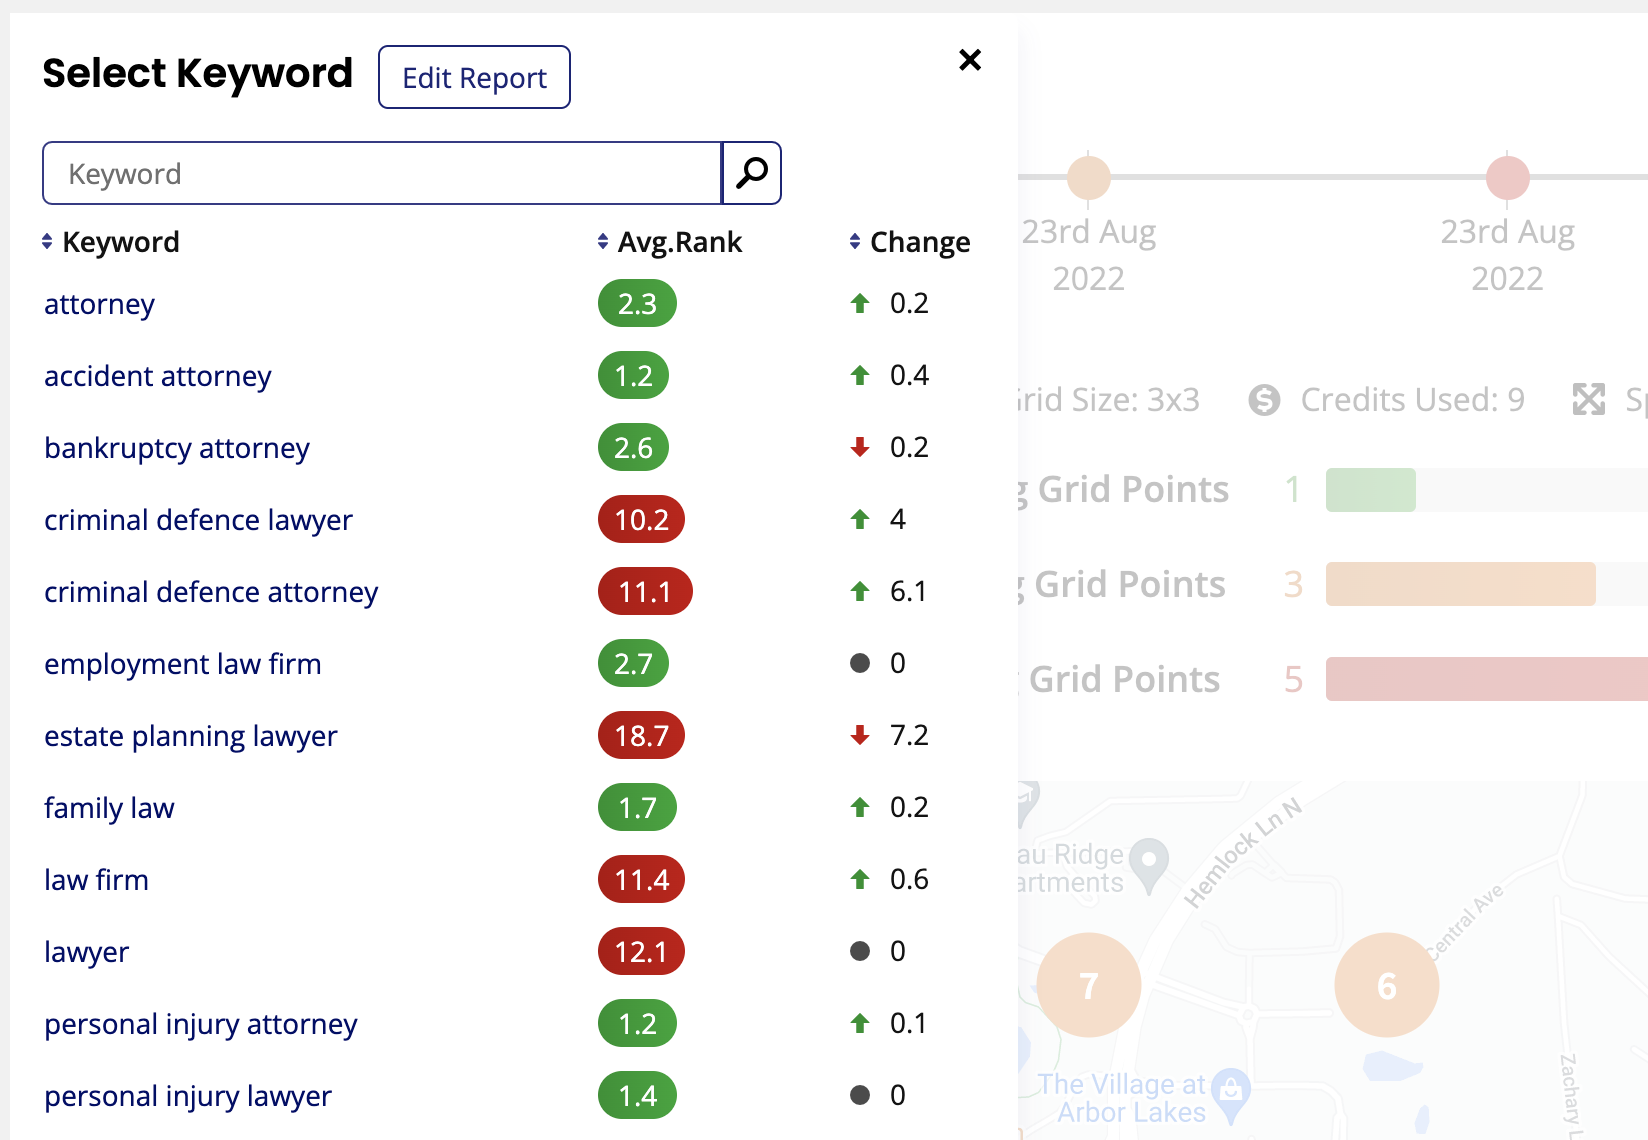Toggle sorting on the Change column
The image size is (1648, 1140).
point(854,241)
